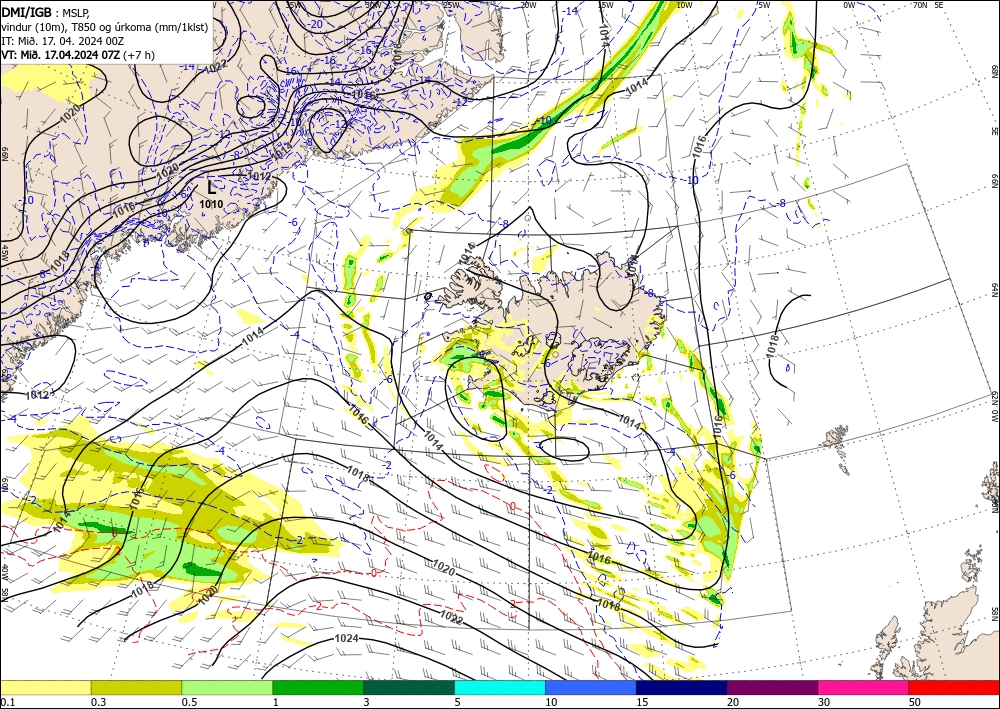Screen dimensions: 1000x709
Task: Click the '1' legend tick label
Action: pos(276,702)
